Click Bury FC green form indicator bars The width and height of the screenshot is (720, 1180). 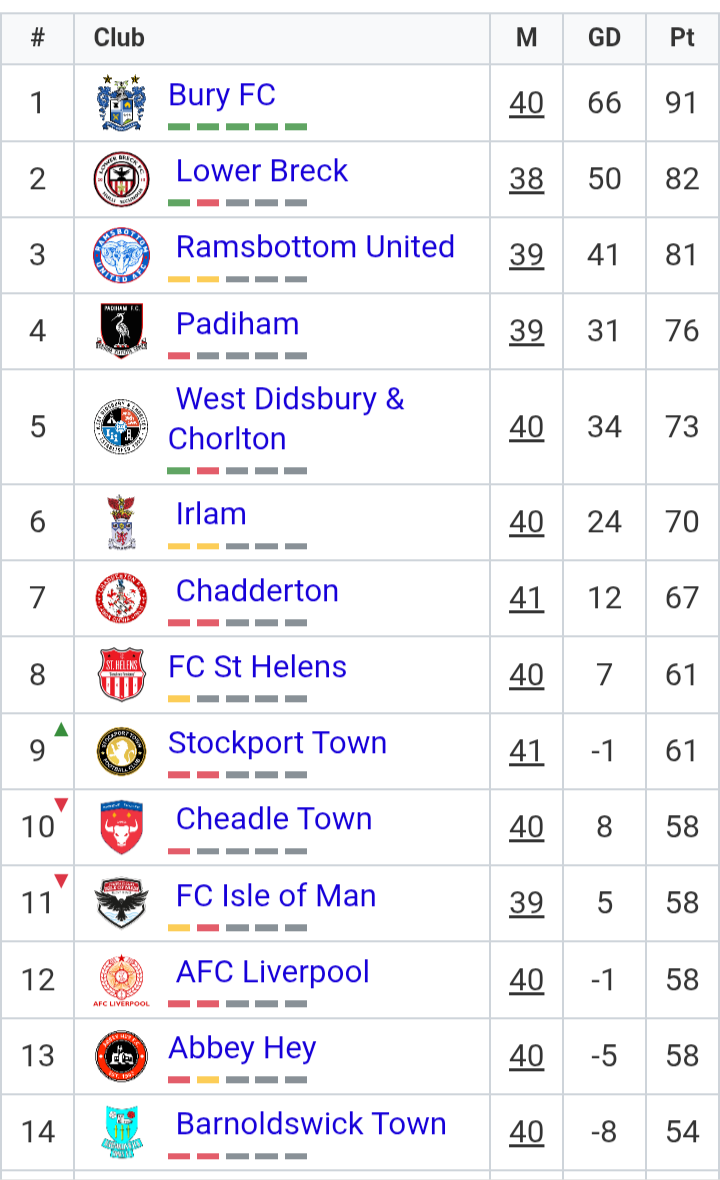(237, 126)
